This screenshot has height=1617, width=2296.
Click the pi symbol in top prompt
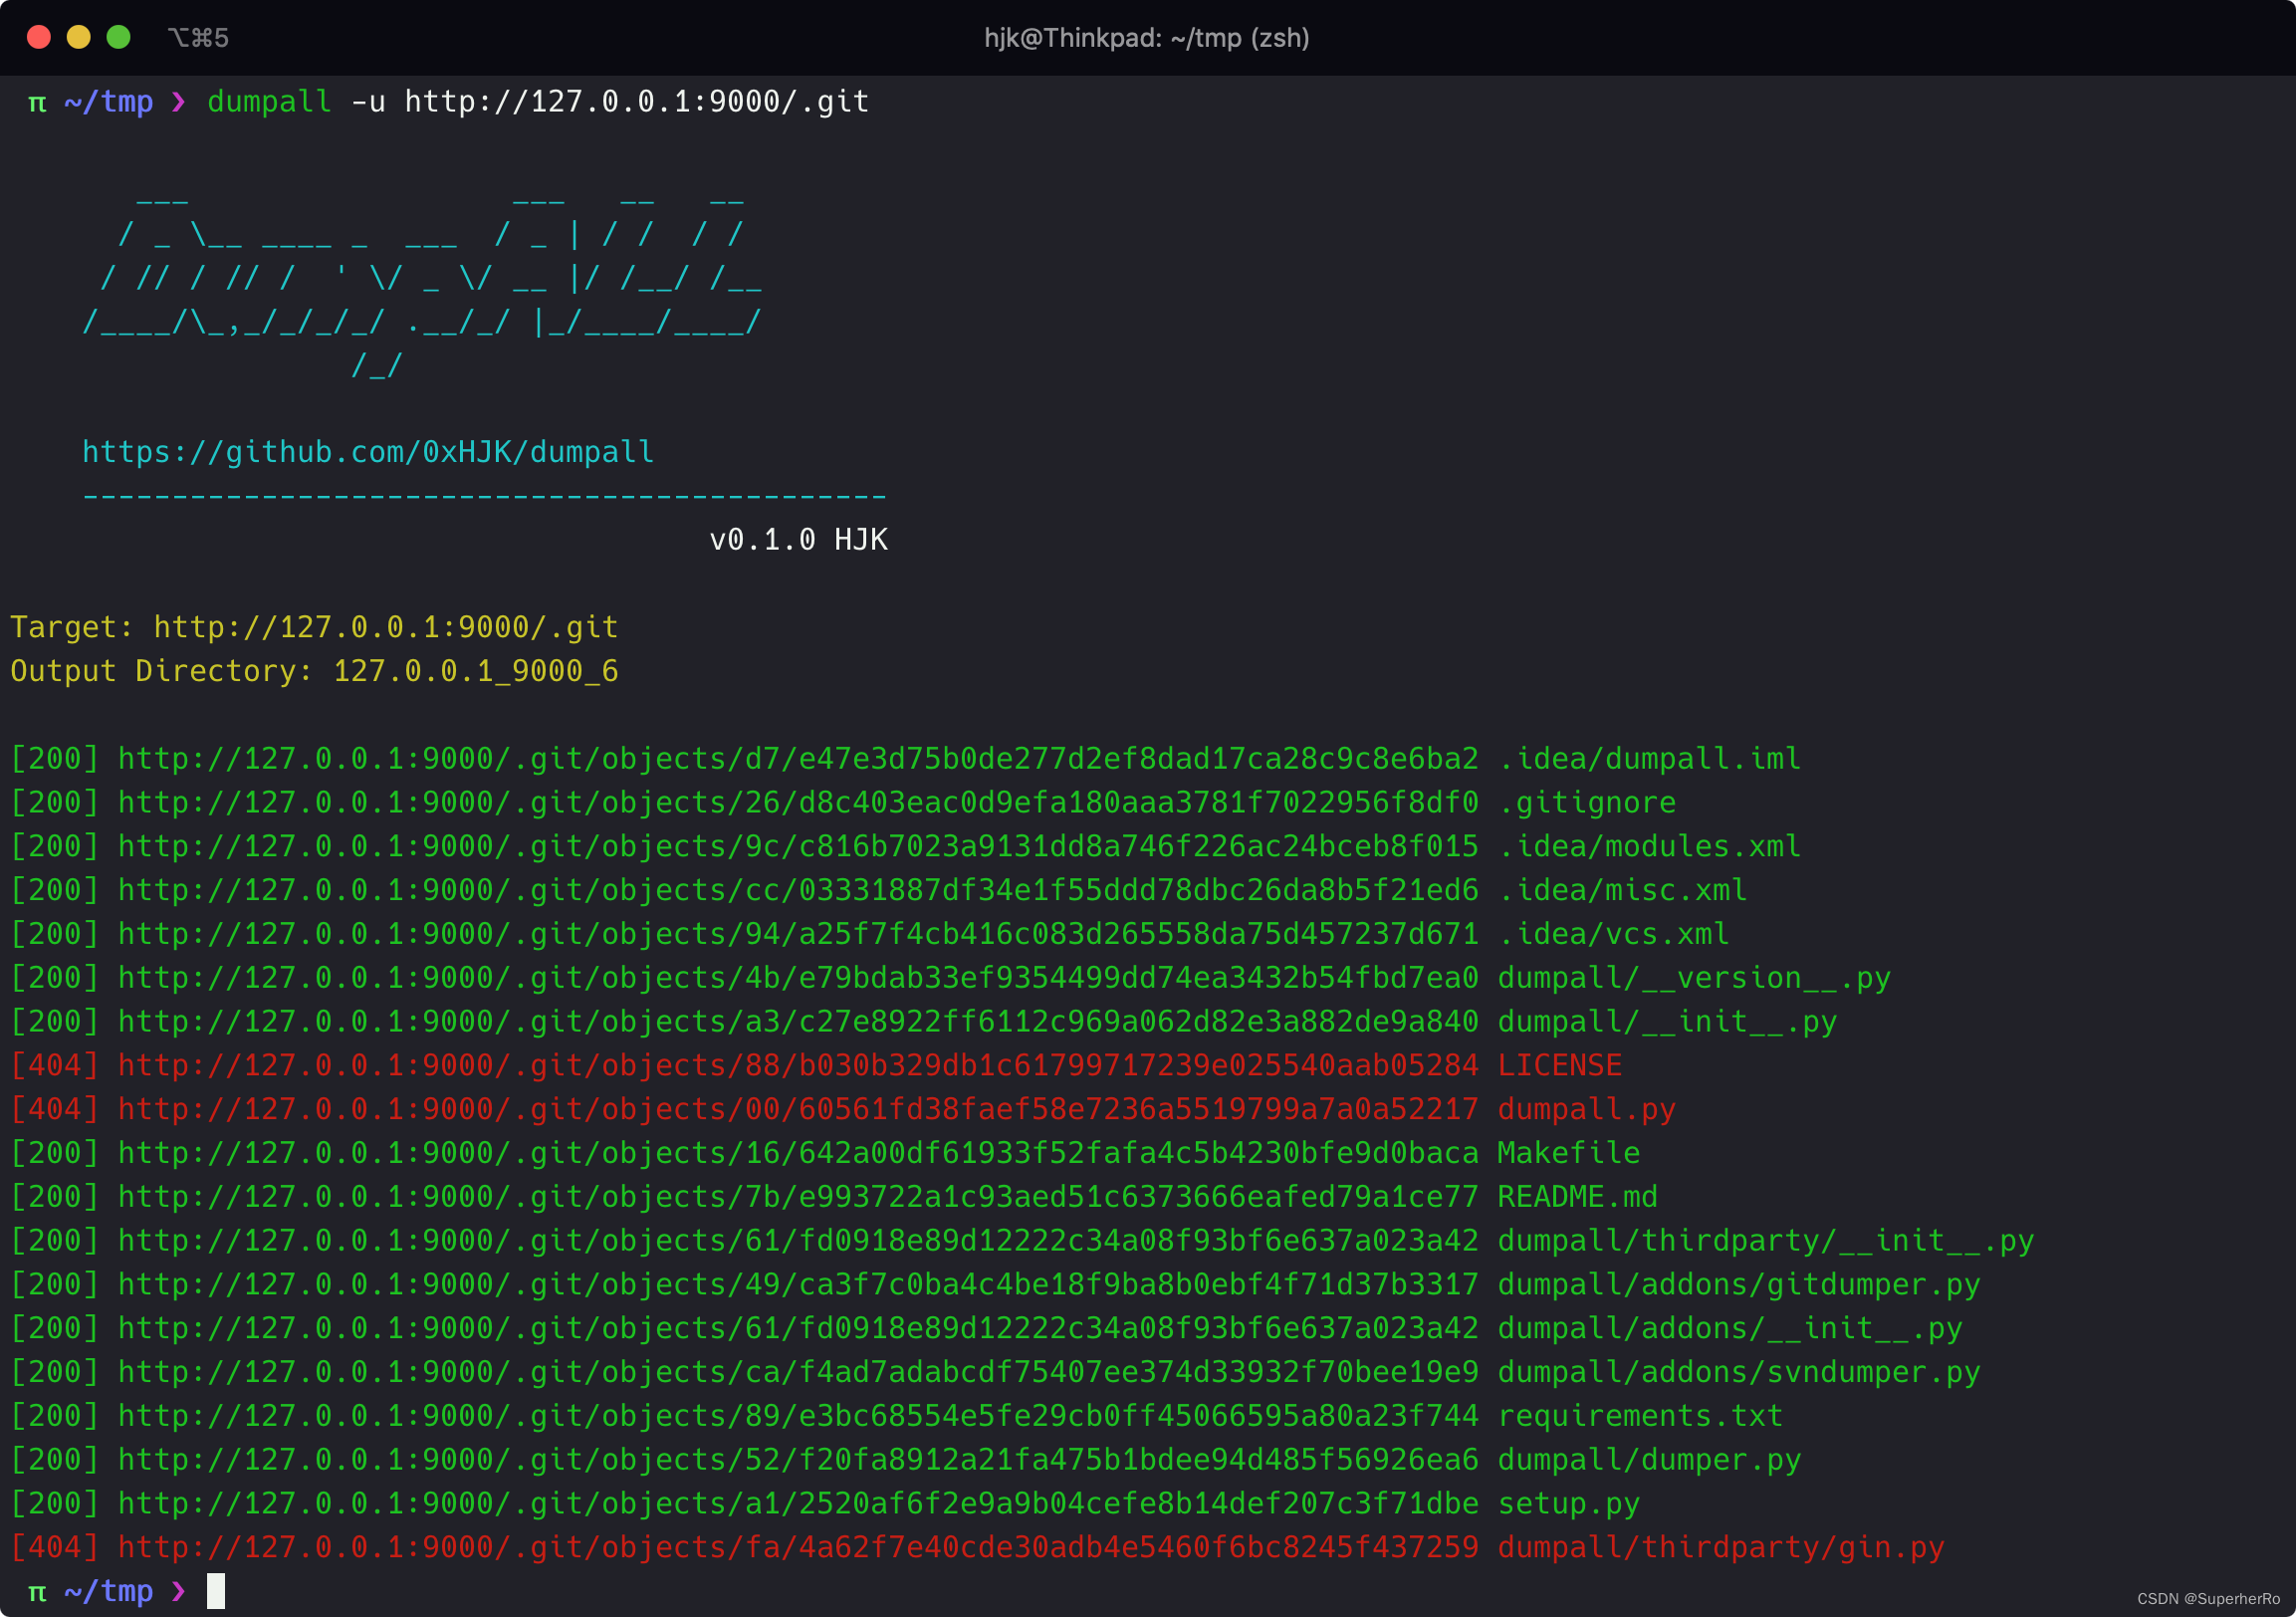[x=37, y=102]
